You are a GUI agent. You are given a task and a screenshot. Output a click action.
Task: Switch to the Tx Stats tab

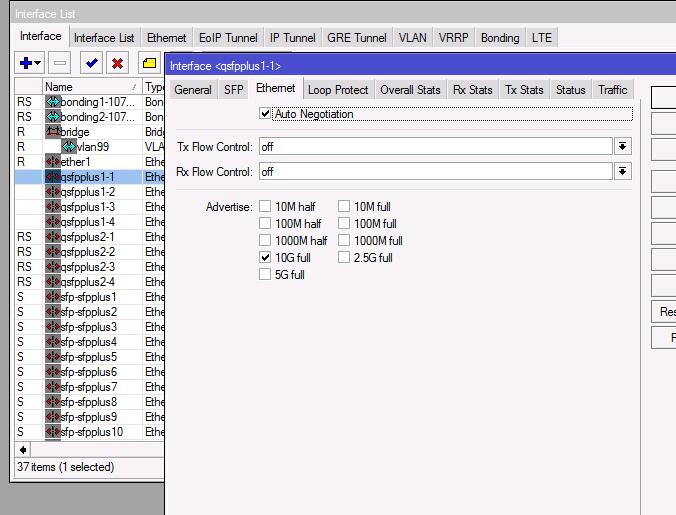click(524, 90)
